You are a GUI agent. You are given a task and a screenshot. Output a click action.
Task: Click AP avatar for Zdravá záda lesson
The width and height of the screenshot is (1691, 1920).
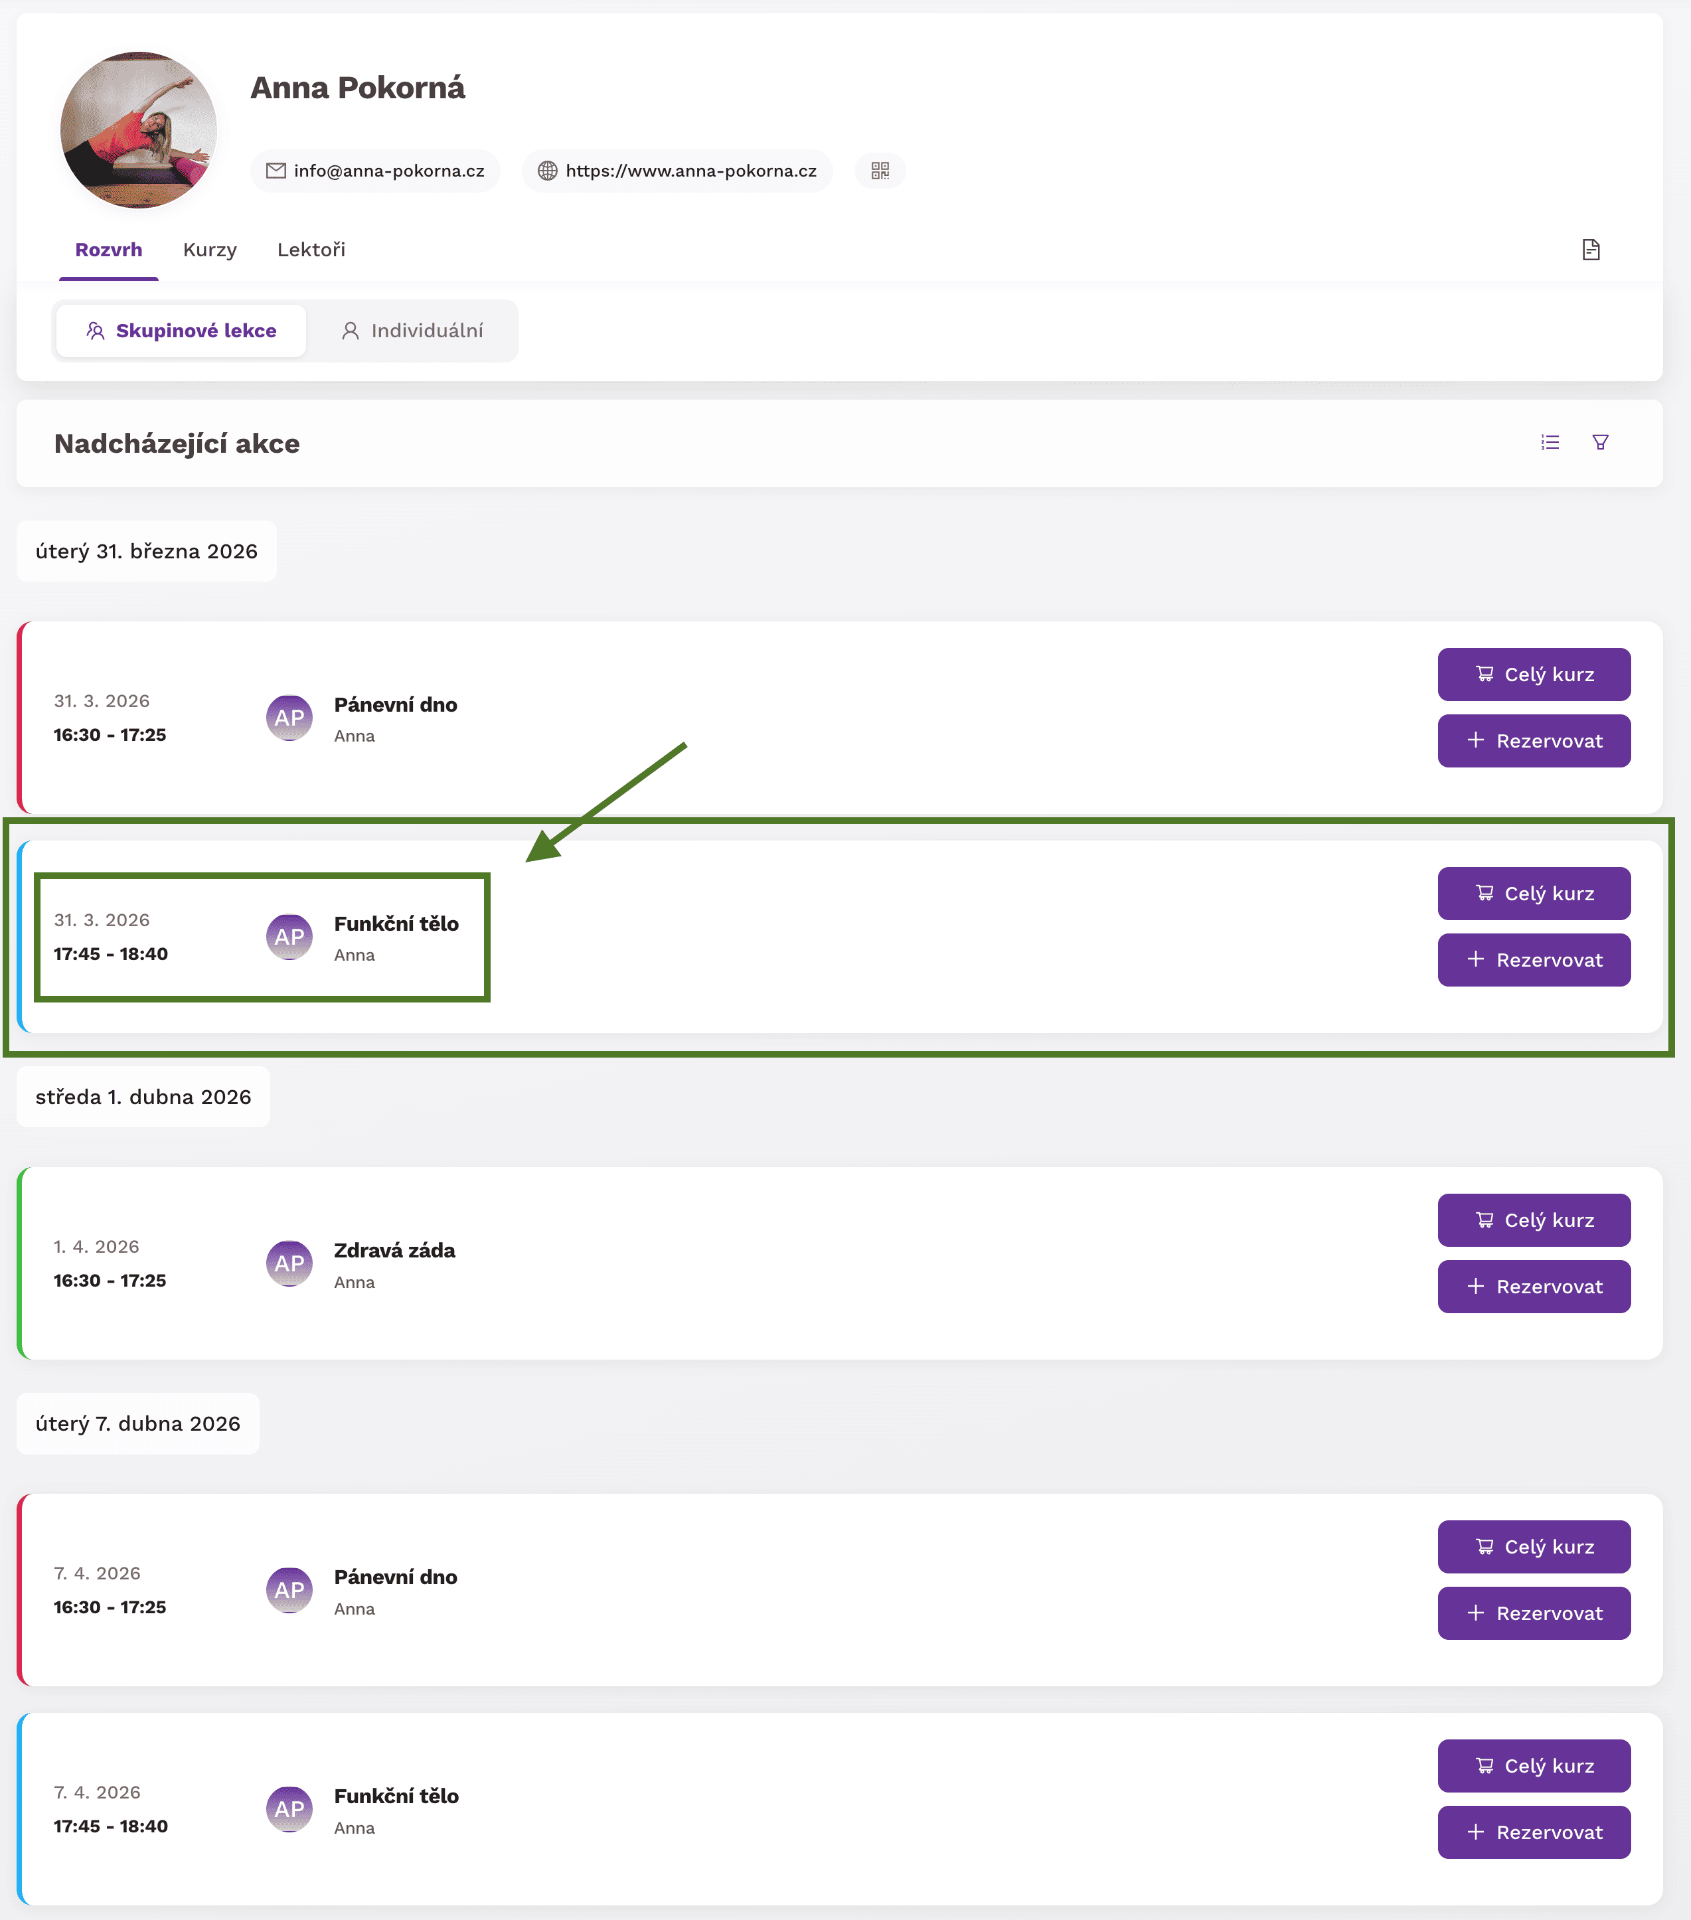[x=289, y=1263]
